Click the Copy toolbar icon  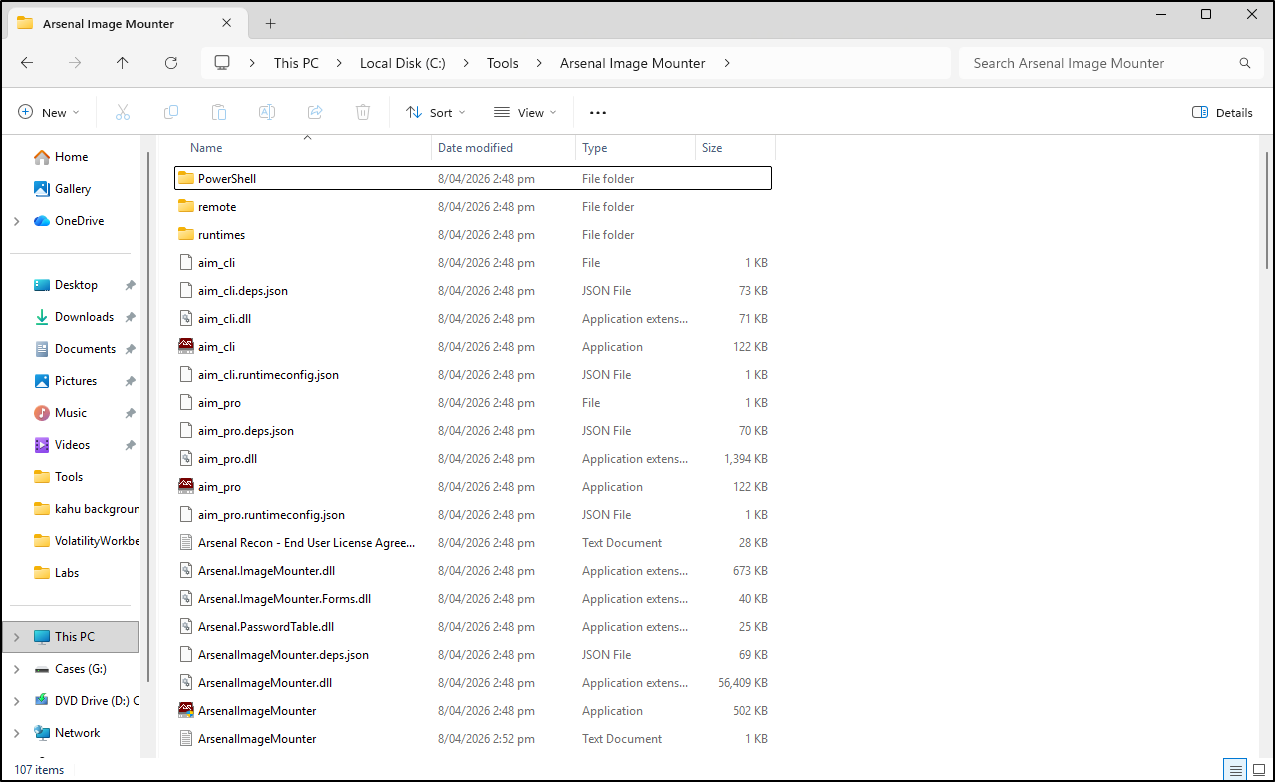click(171, 113)
